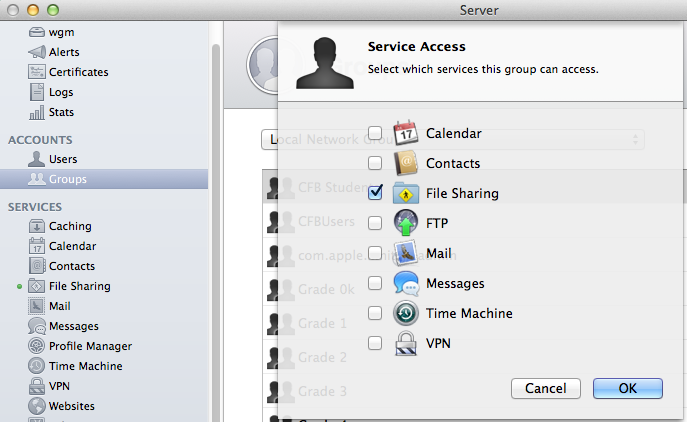Click the VPN lock icon in dialog
The image size is (687, 422).
coord(405,343)
